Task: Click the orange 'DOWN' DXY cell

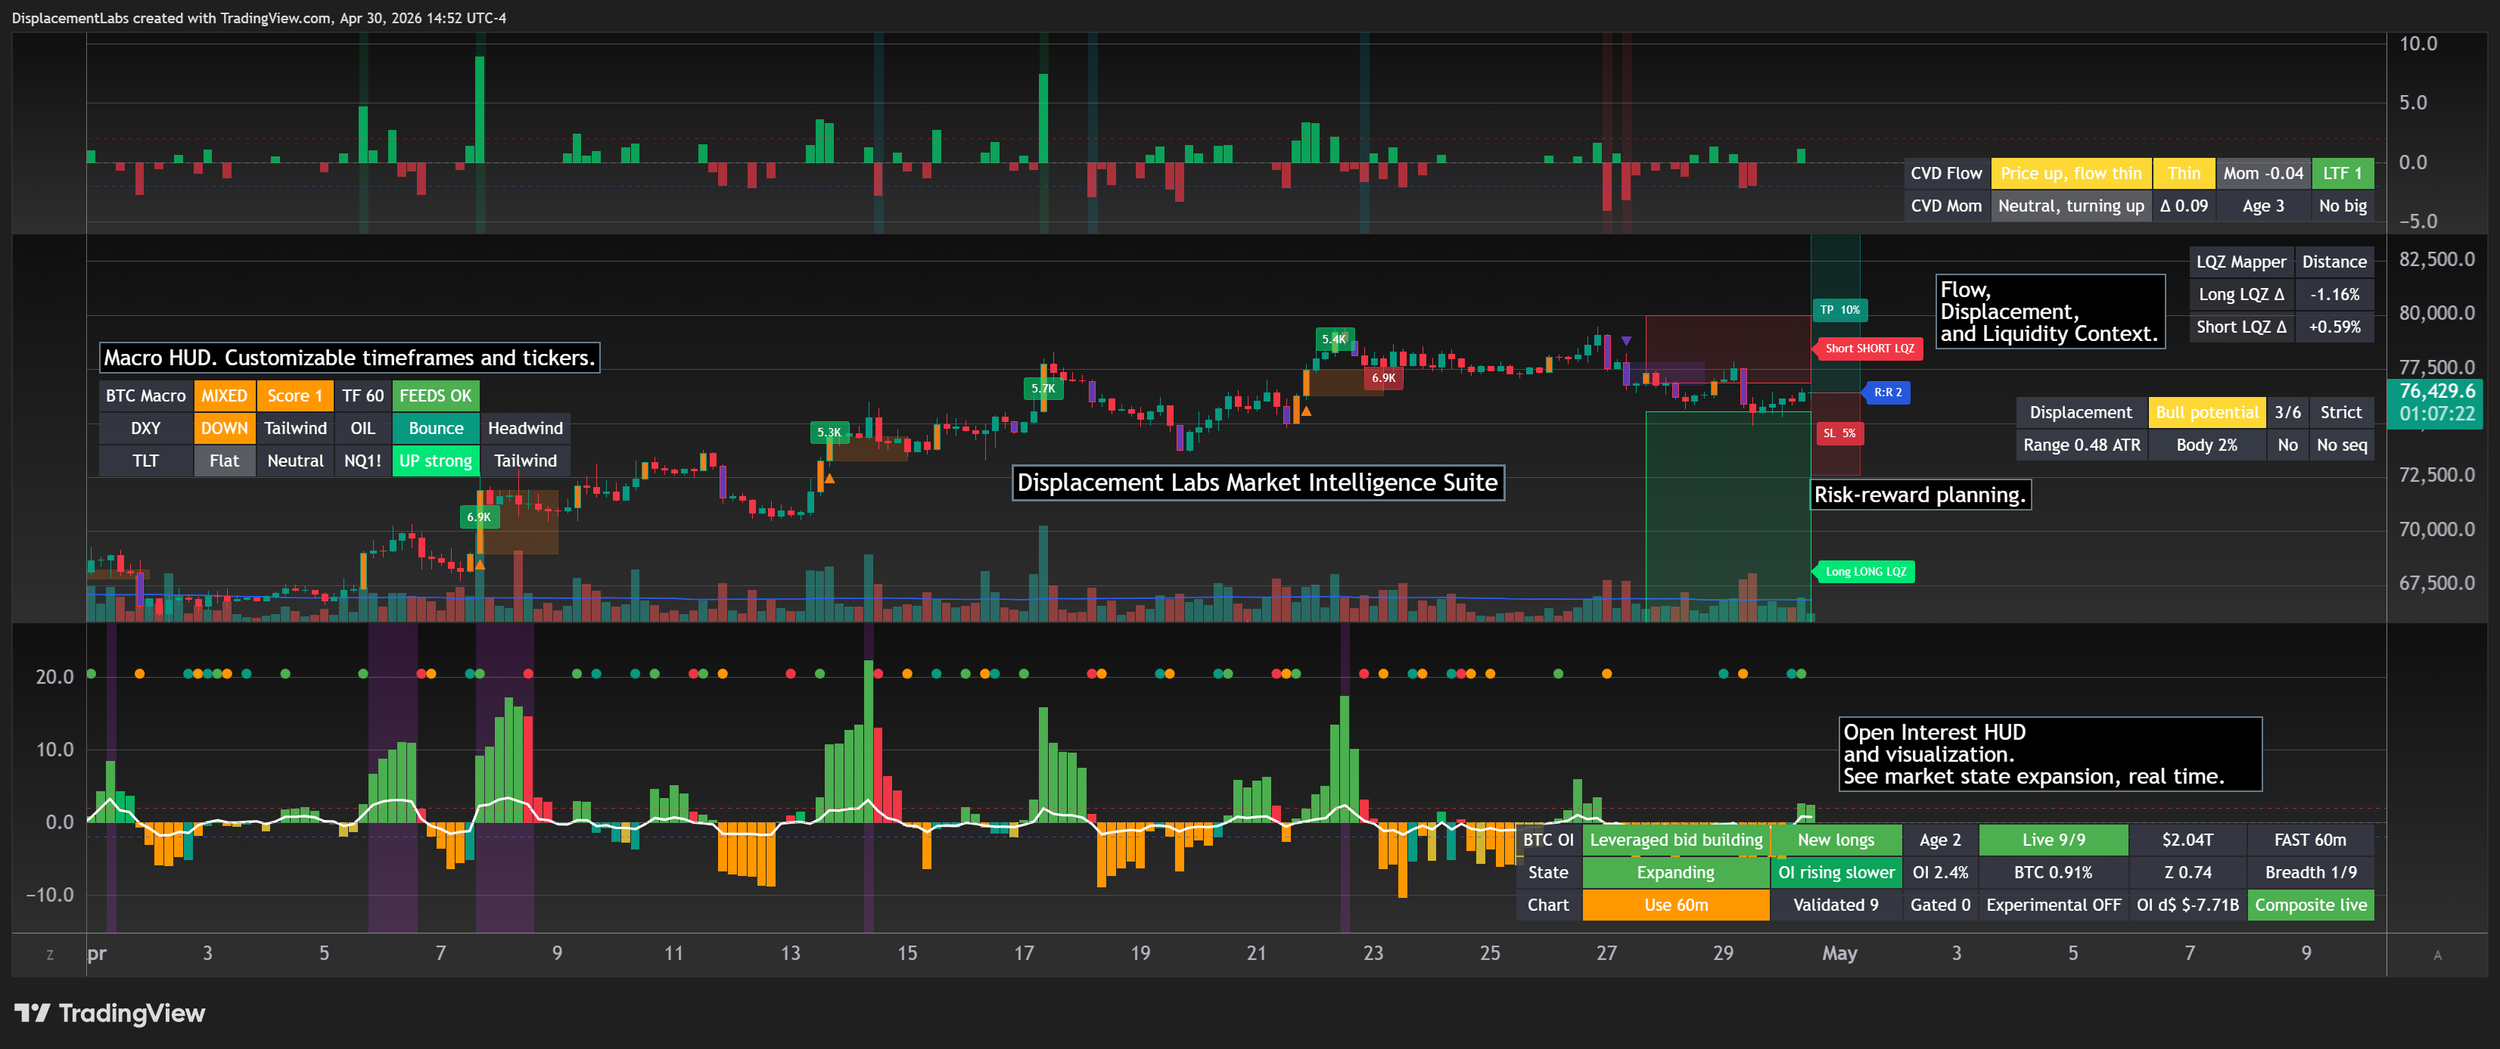Action: pos(224,428)
